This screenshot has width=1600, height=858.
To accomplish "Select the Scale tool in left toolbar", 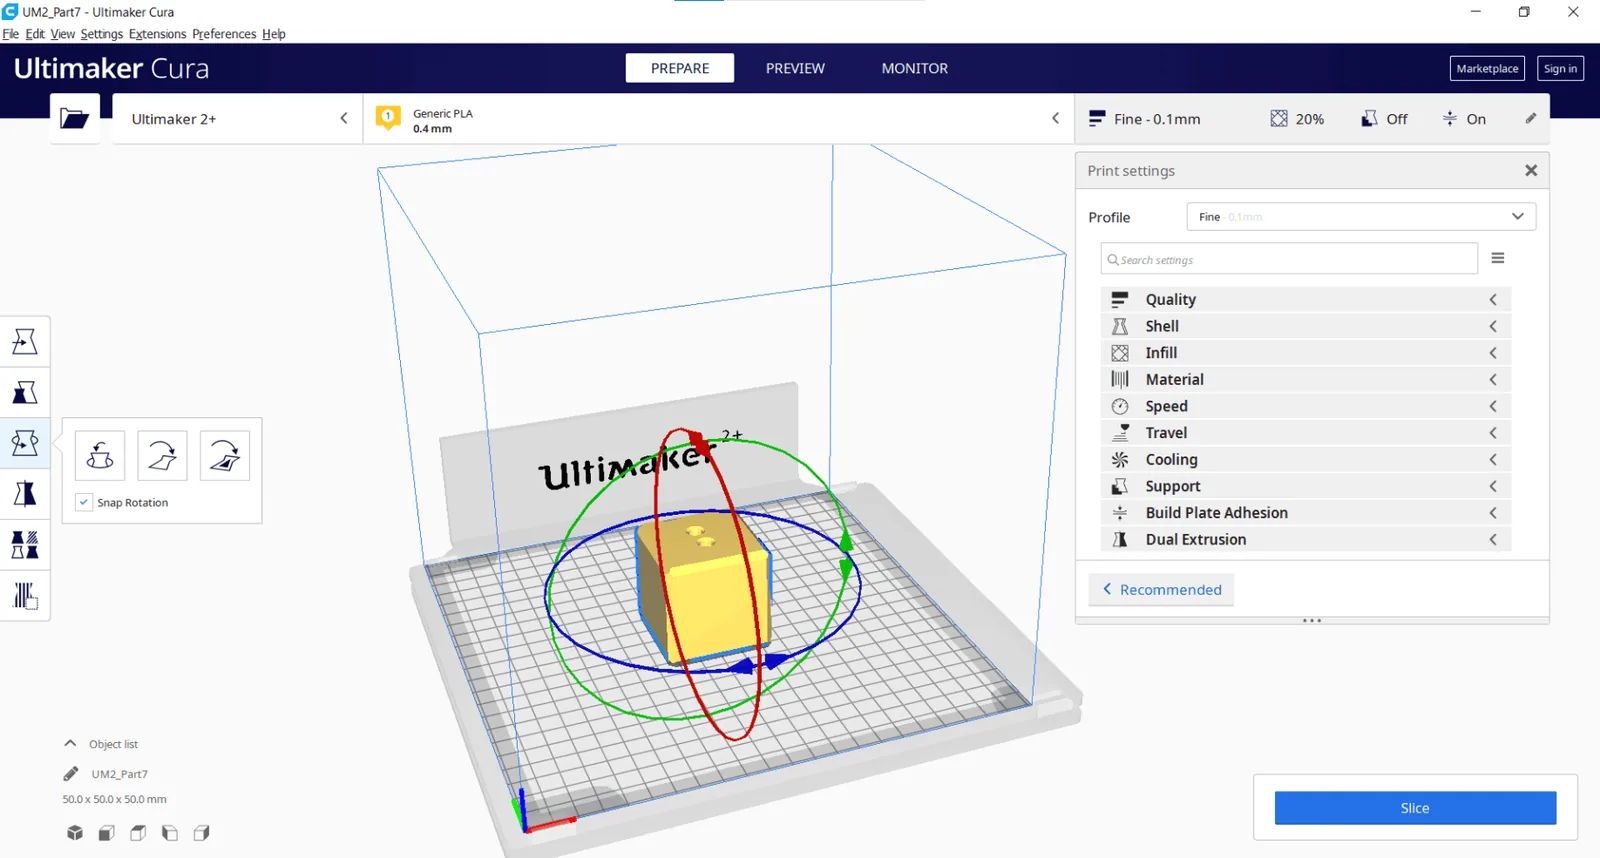I will click(25, 392).
